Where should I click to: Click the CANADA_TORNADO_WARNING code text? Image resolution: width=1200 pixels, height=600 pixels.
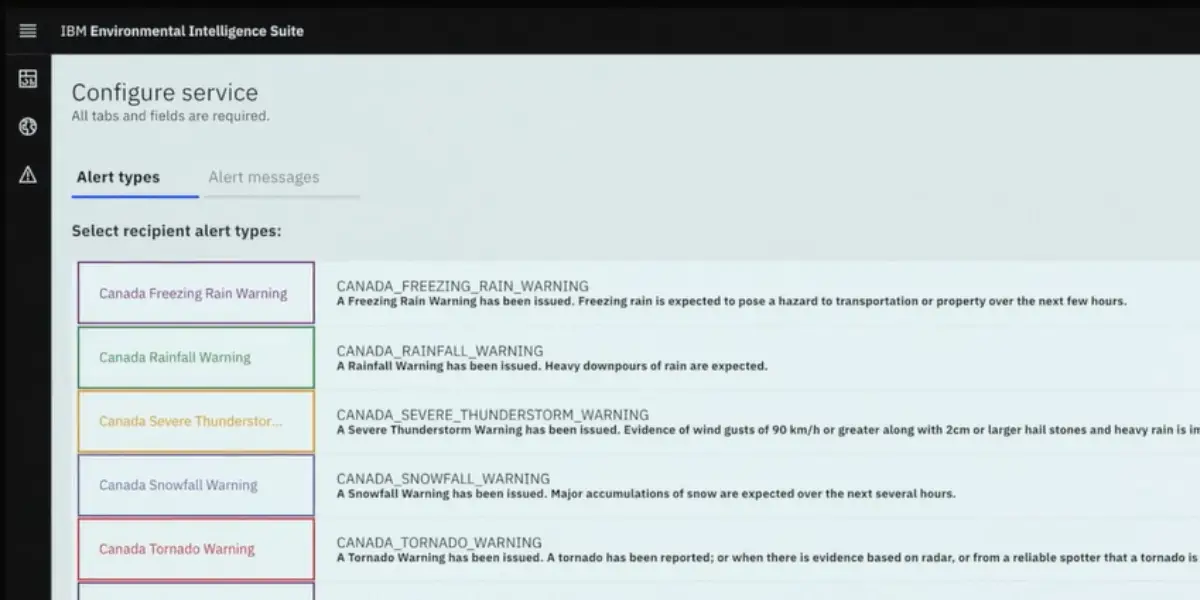tap(439, 542)
